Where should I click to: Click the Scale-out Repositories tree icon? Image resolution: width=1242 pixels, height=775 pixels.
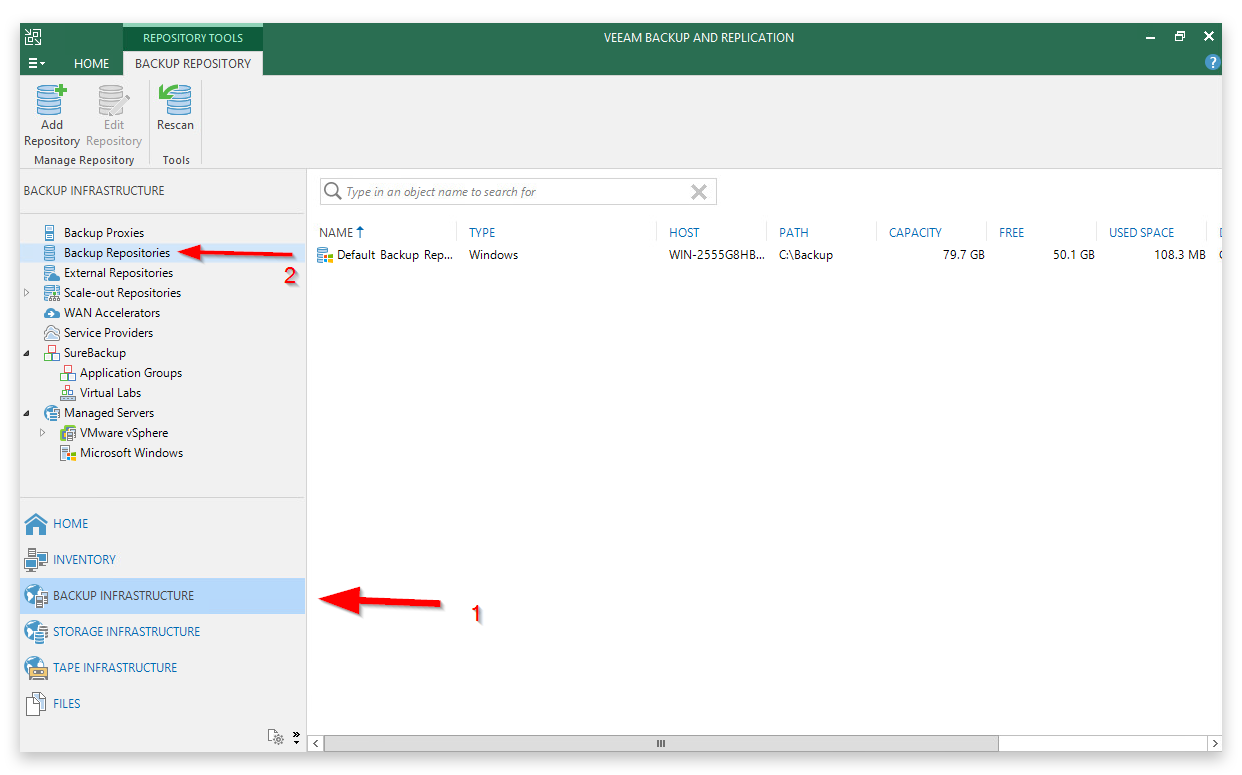click(x=52, y=293)
